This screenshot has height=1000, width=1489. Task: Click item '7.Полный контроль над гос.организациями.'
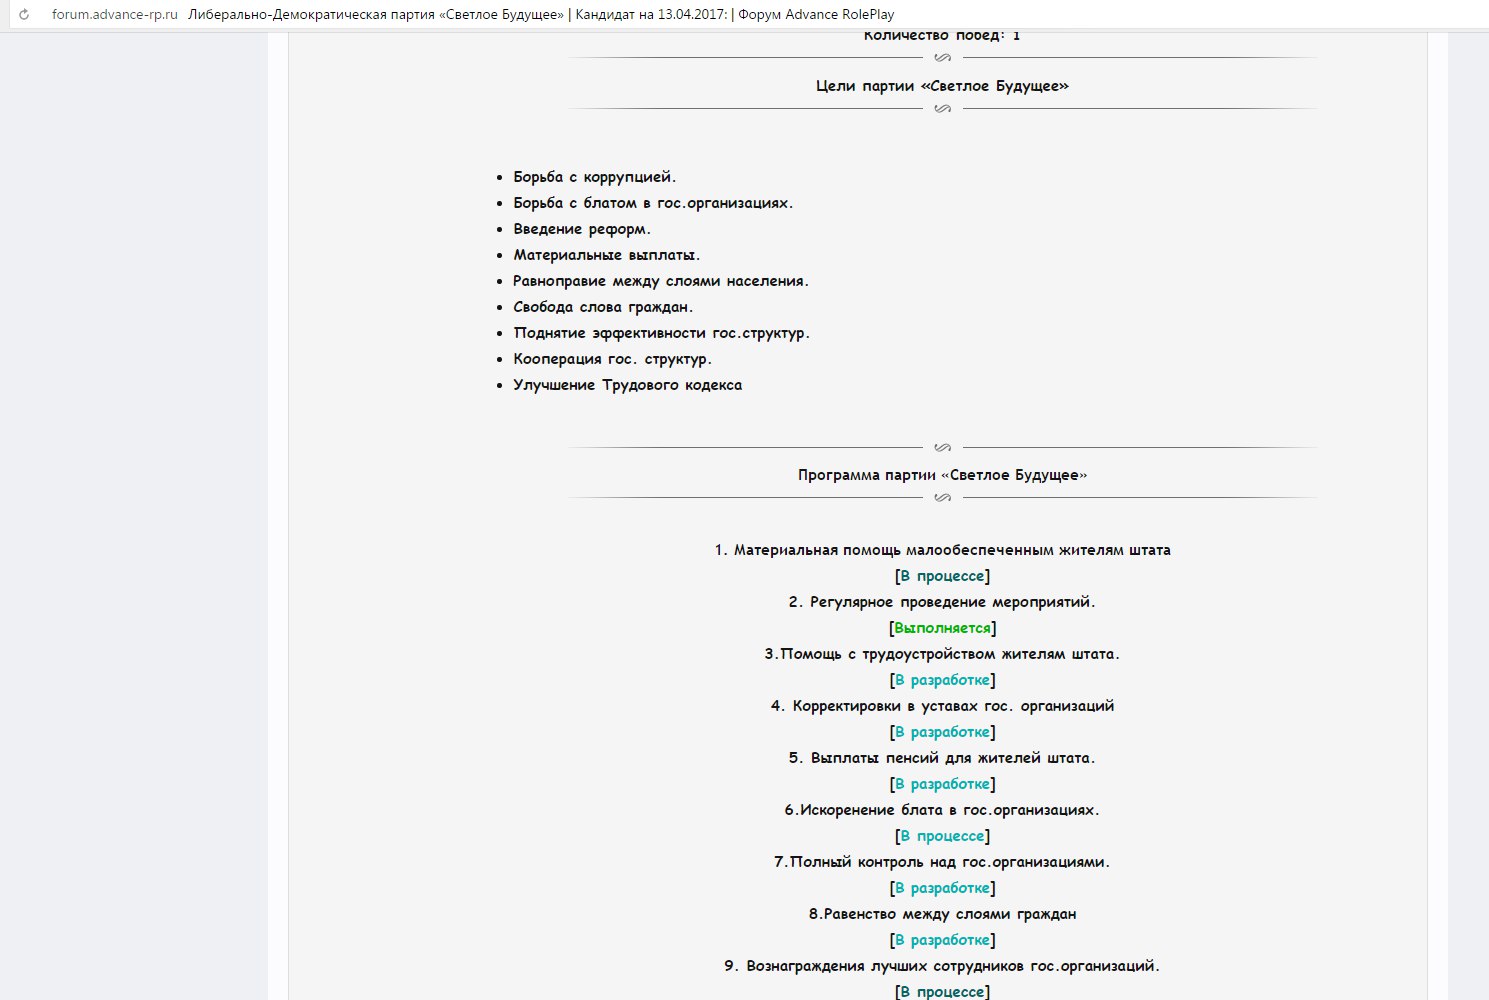pos(942,862)
